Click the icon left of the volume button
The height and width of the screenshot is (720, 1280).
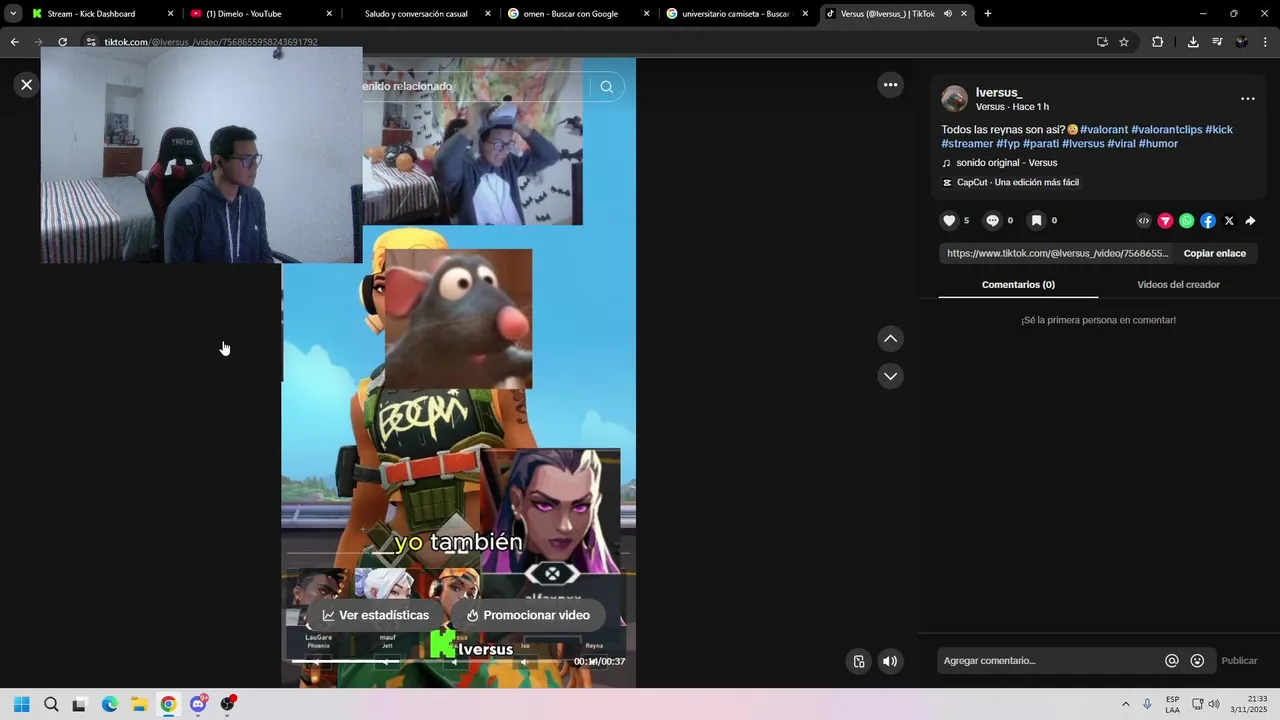click(x=858, y=661)
